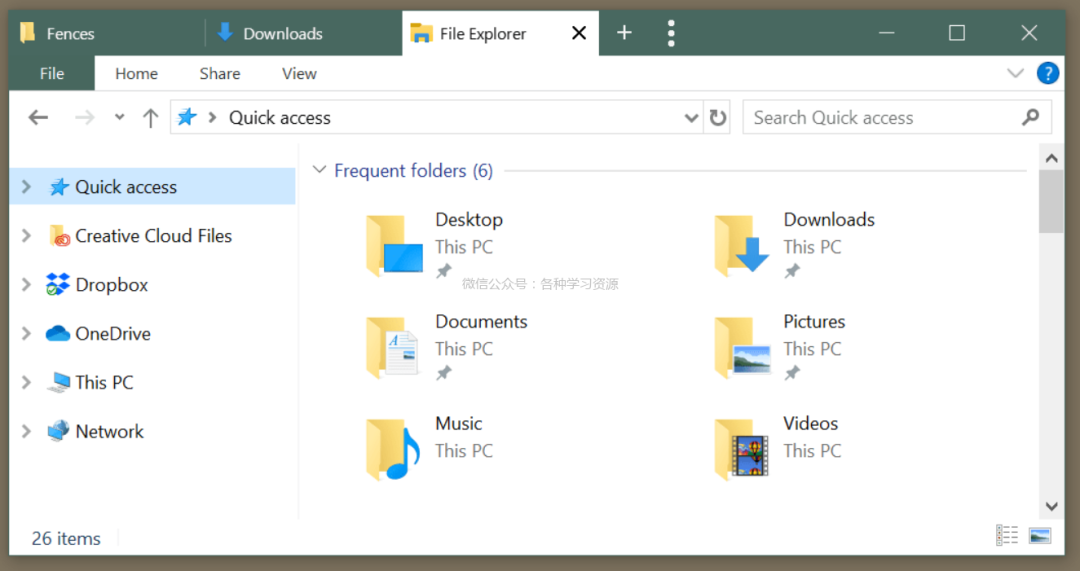Open the recent locations dropdown arrow
This screenshot has height=571, width=1080.
click(119, 117)
